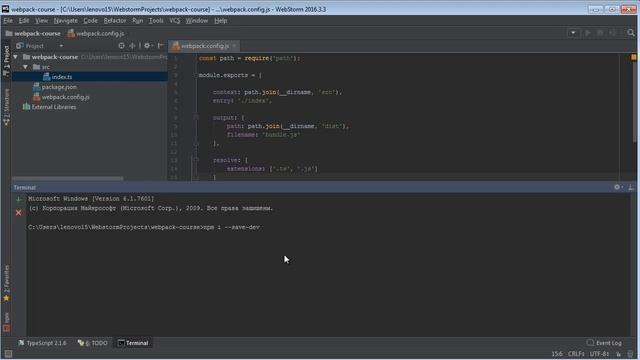Open the VCS menu
This screenshot has height=360, width=640.
[175, 20]
